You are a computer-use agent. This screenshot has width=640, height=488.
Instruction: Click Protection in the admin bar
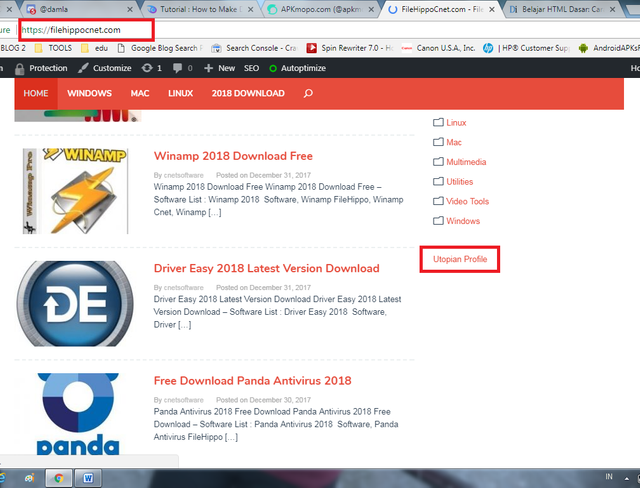click(41, 68)
